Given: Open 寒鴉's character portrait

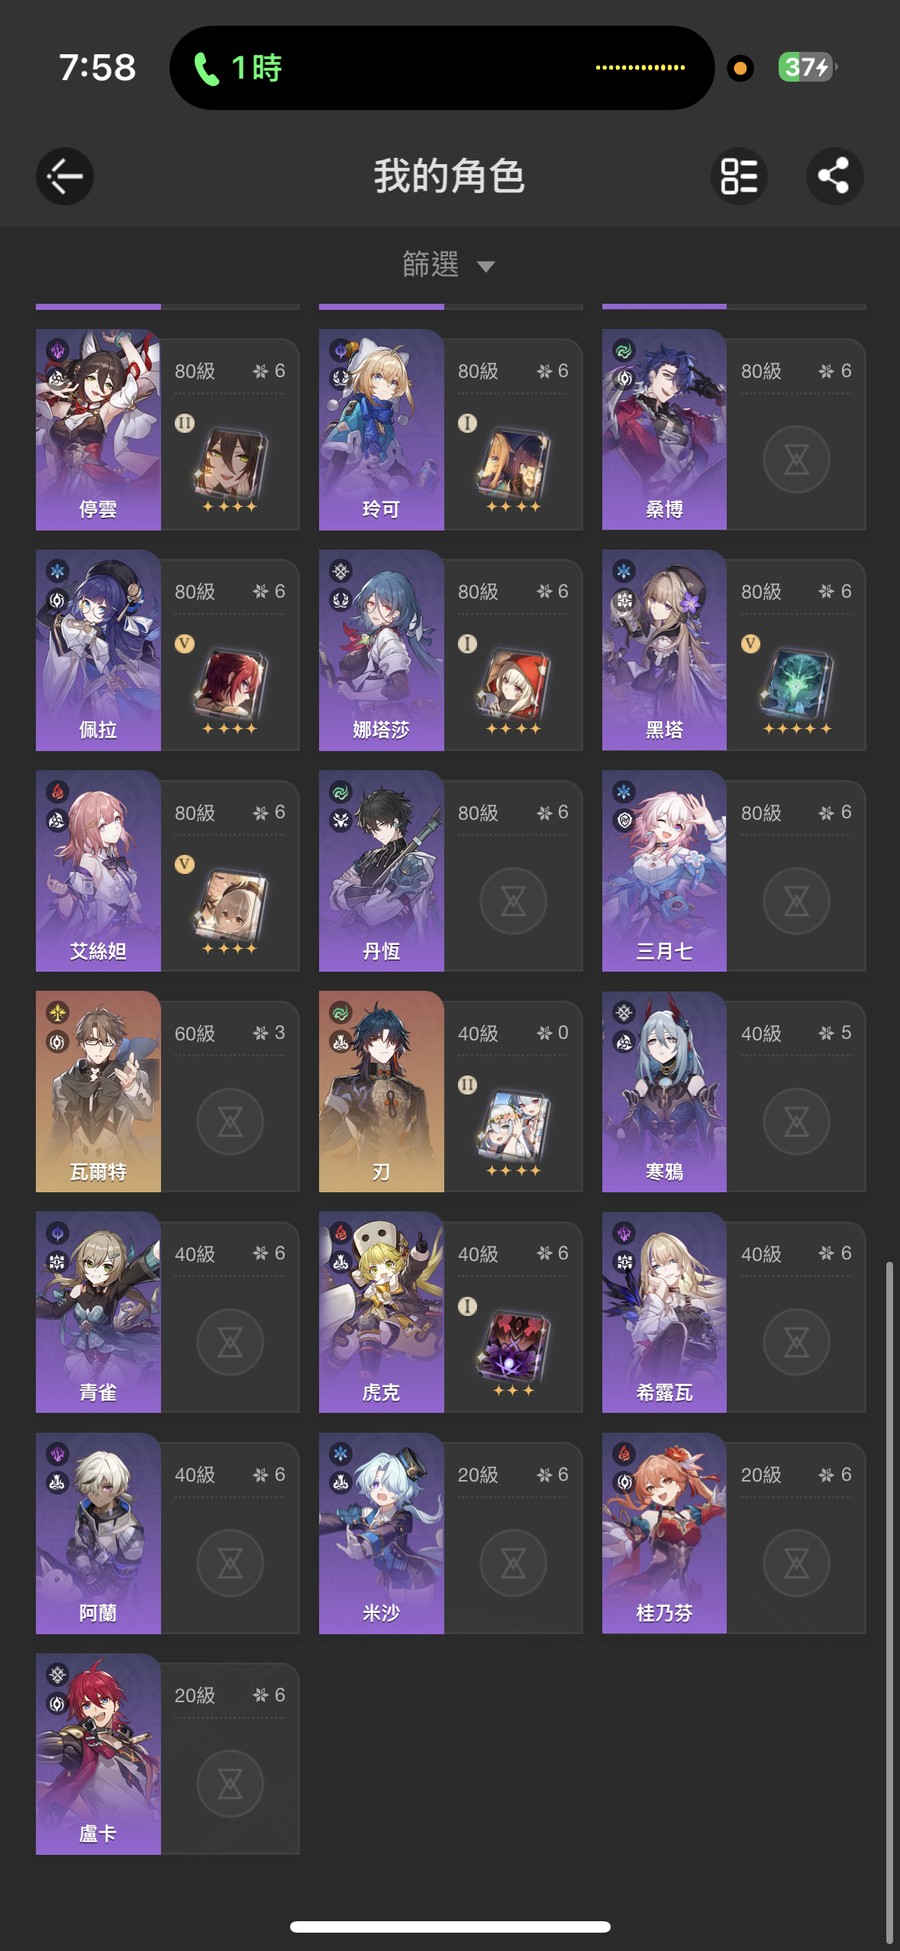Looking at the screenshot, I should [664, 1091].
